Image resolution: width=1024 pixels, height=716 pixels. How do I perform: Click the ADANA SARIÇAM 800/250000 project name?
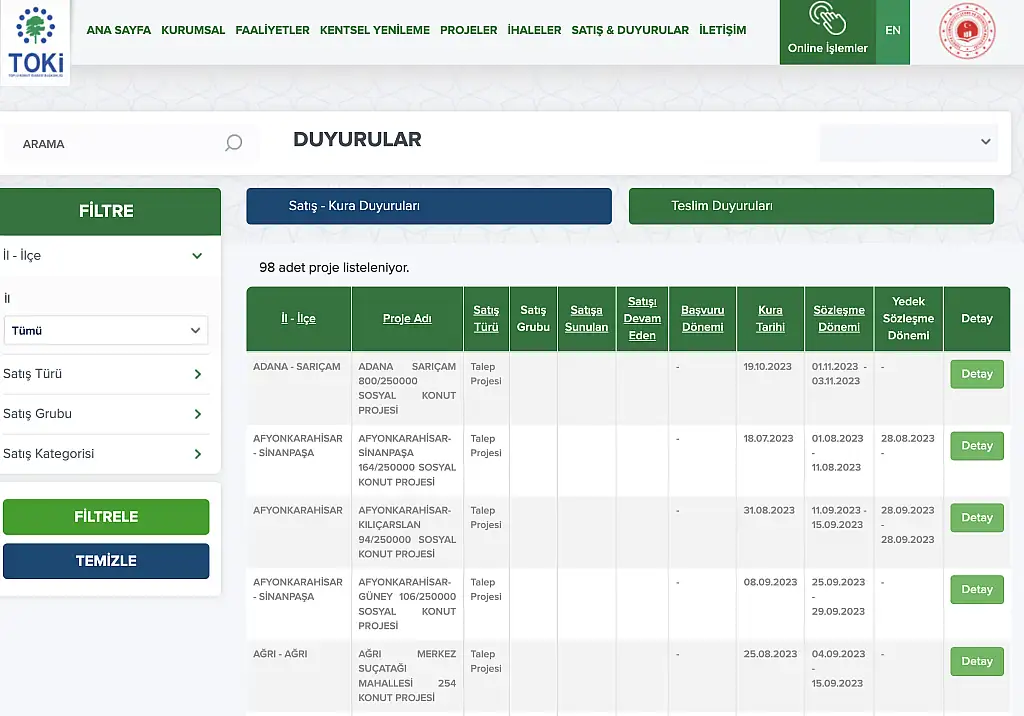pos(407,388)
